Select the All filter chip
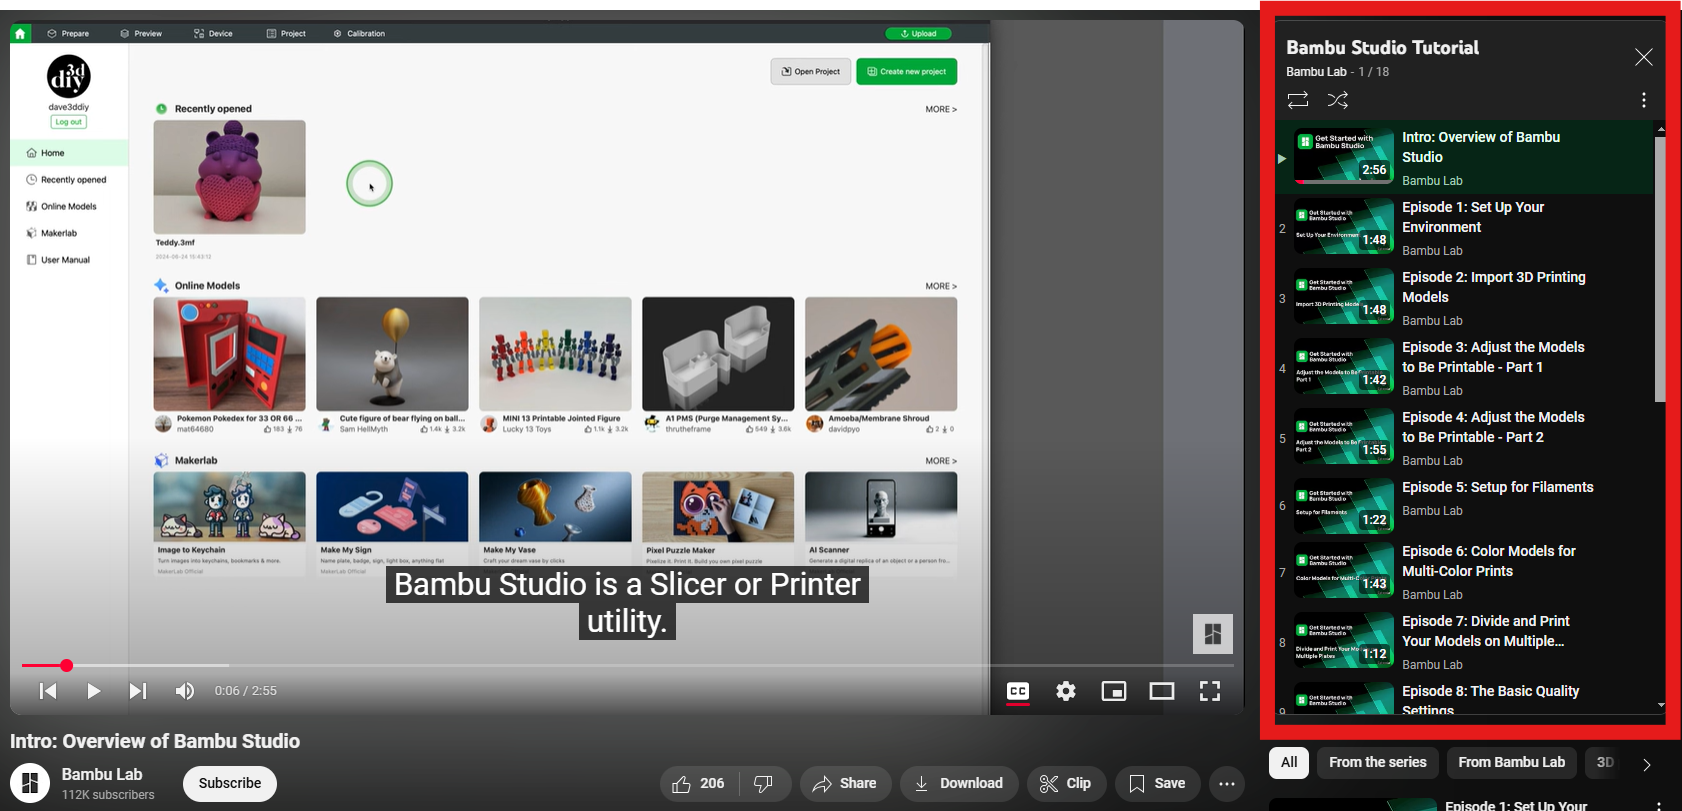Image resolution: width=1682 pixels, height=811 pixels. coord(1289,762)
